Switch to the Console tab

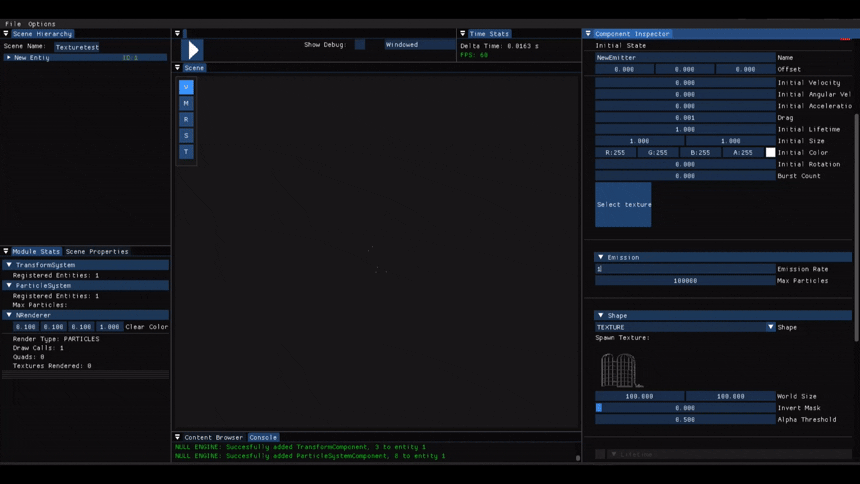click(x=263, y=437)
